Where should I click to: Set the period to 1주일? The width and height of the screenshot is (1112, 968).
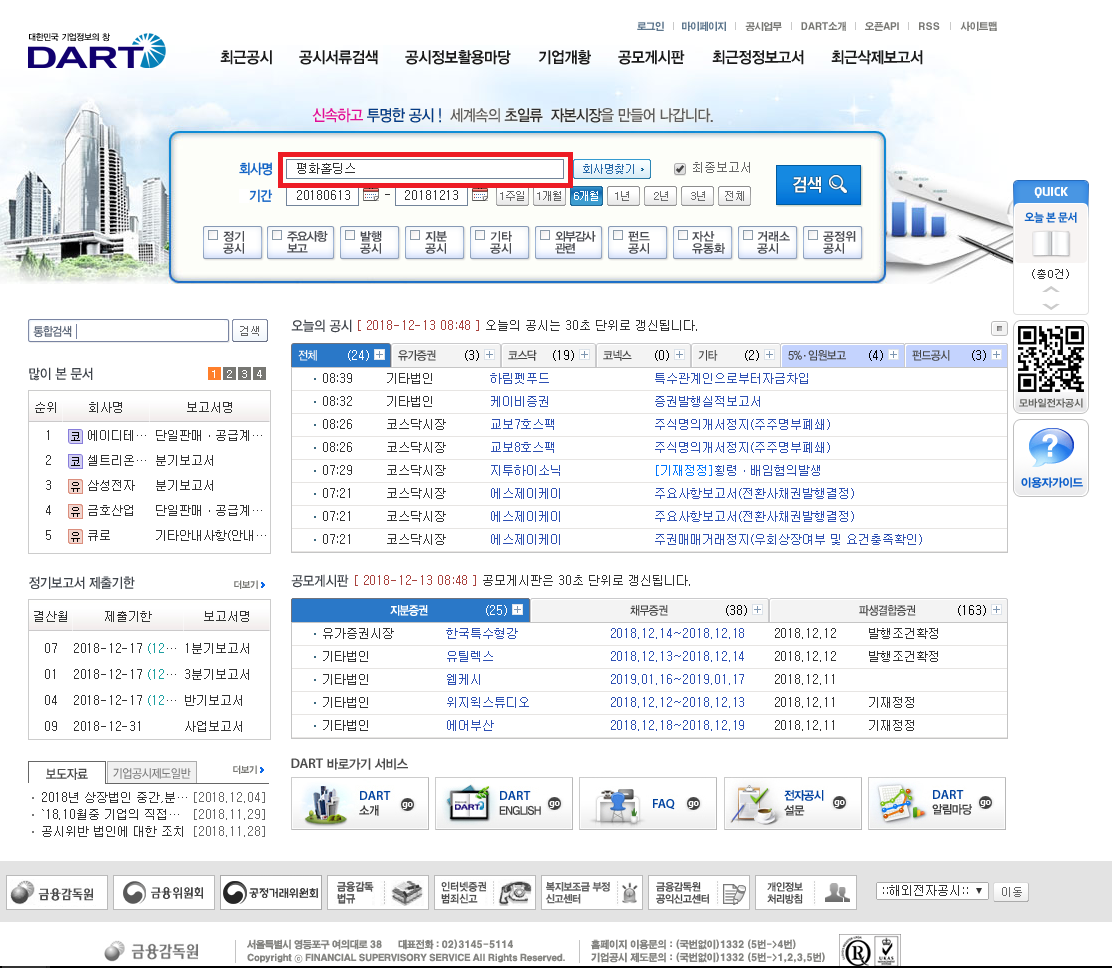point(512,196)
